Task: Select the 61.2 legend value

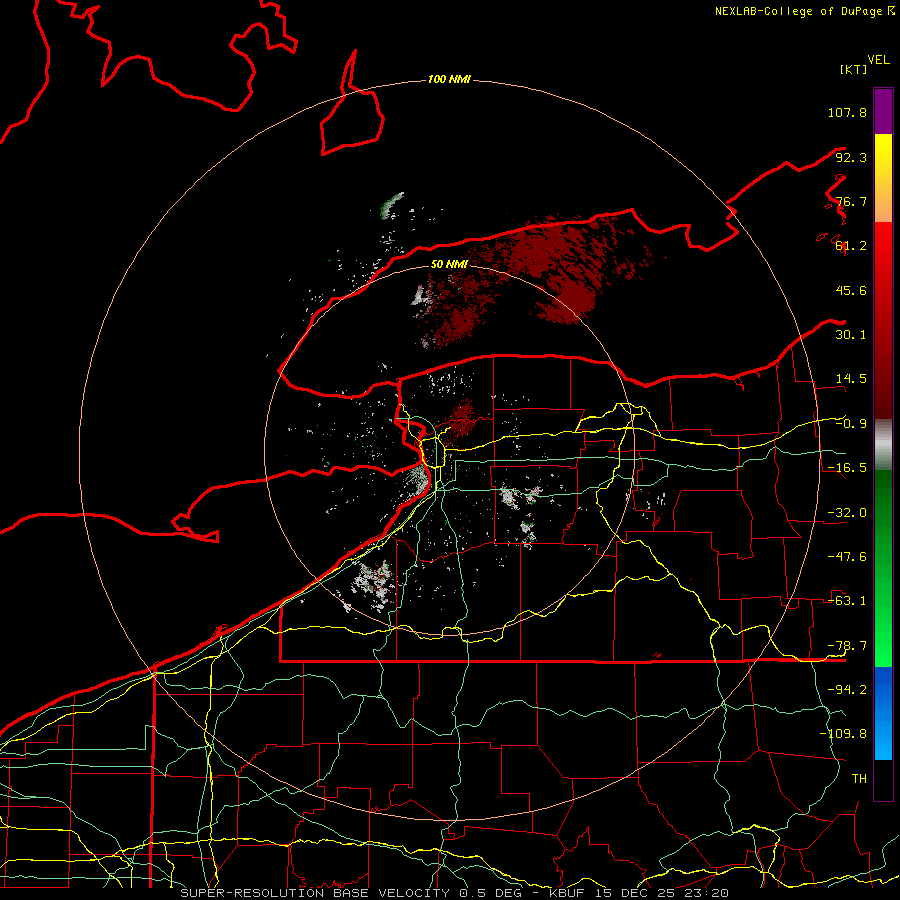Action: 851,246
